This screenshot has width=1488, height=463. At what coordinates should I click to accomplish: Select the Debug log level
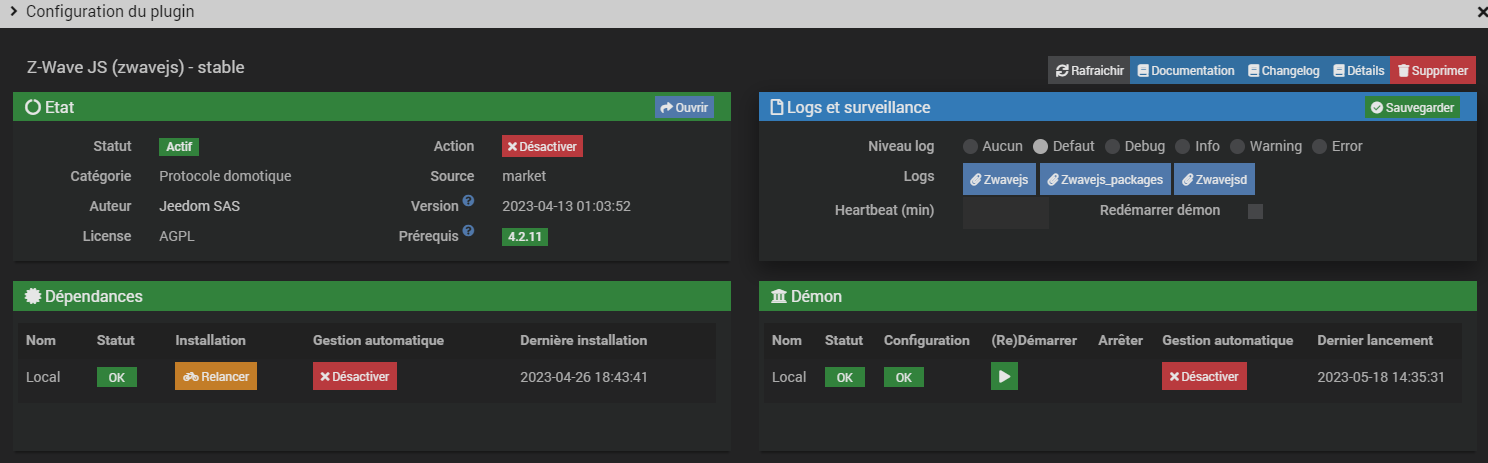pos(1112,146)
